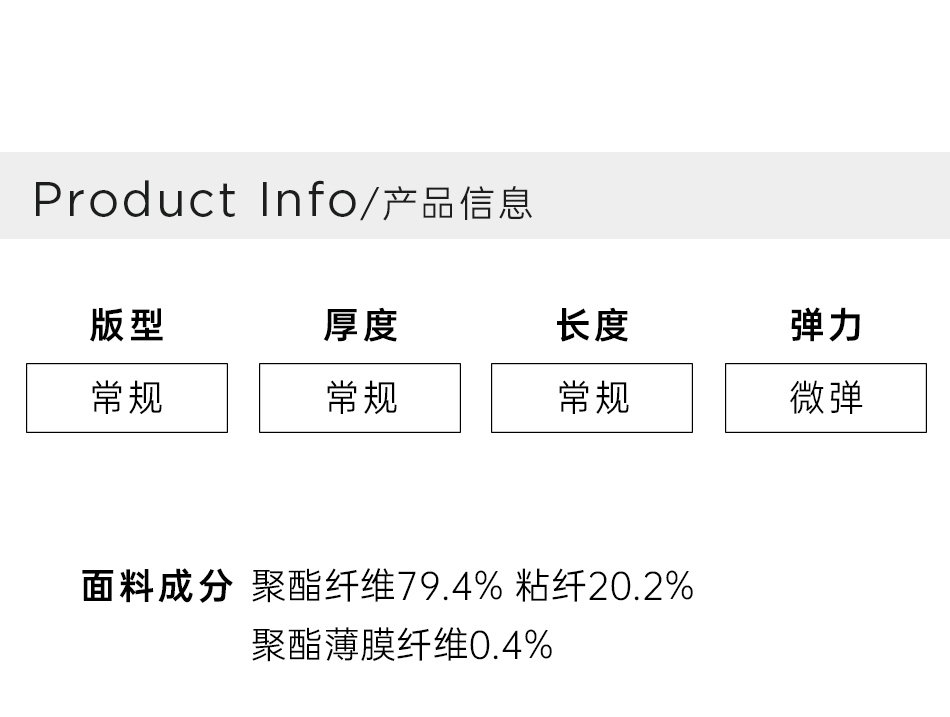Click the 弹力 attribute label
950x717 pixels.
click(826, 325)
